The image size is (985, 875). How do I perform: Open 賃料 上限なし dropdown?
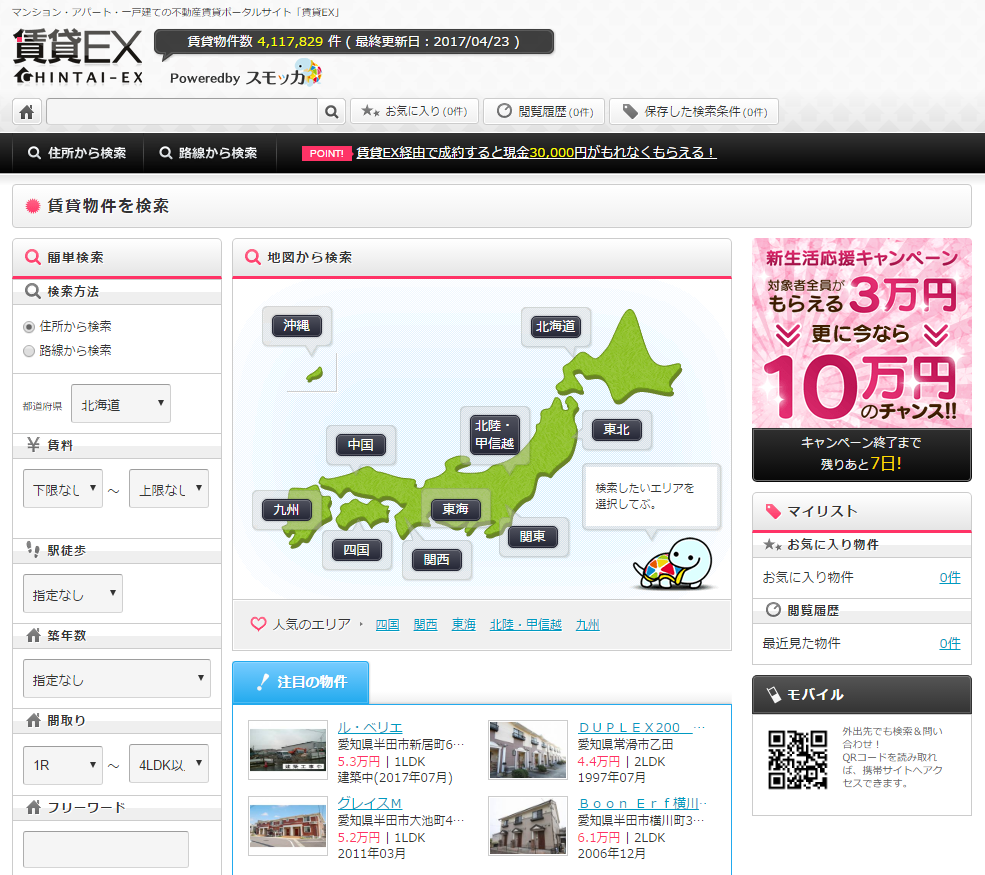tap(169, 488)
